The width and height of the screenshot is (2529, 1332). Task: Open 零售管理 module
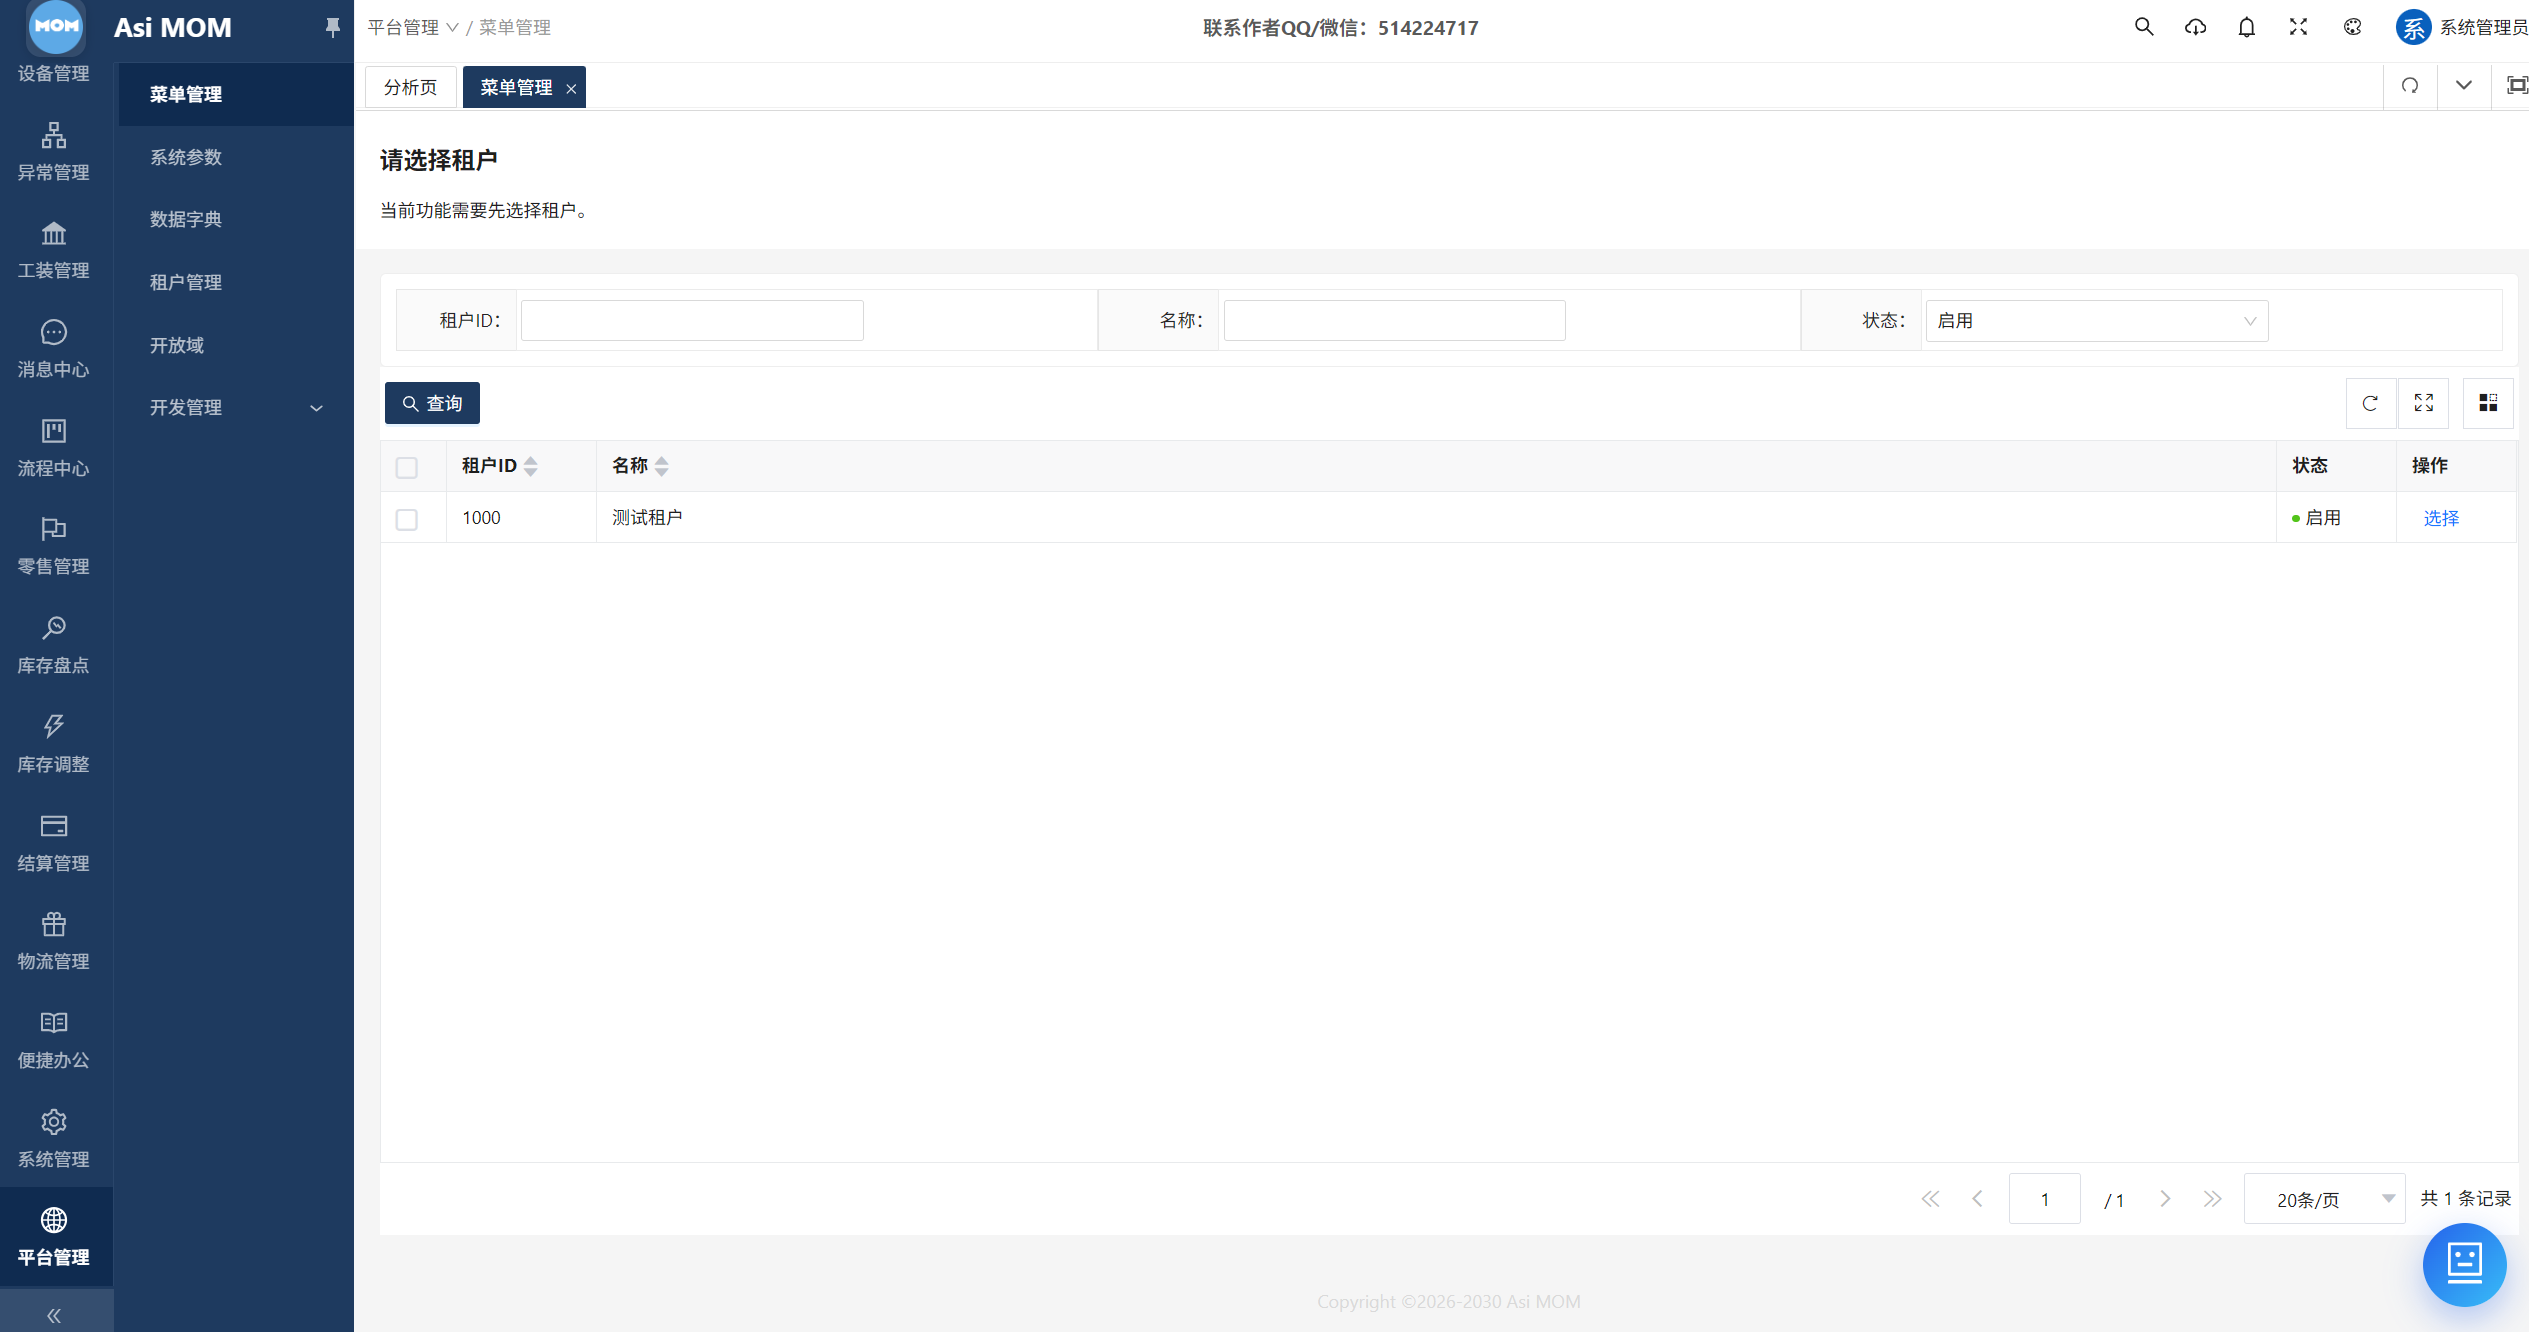(54, 547)
